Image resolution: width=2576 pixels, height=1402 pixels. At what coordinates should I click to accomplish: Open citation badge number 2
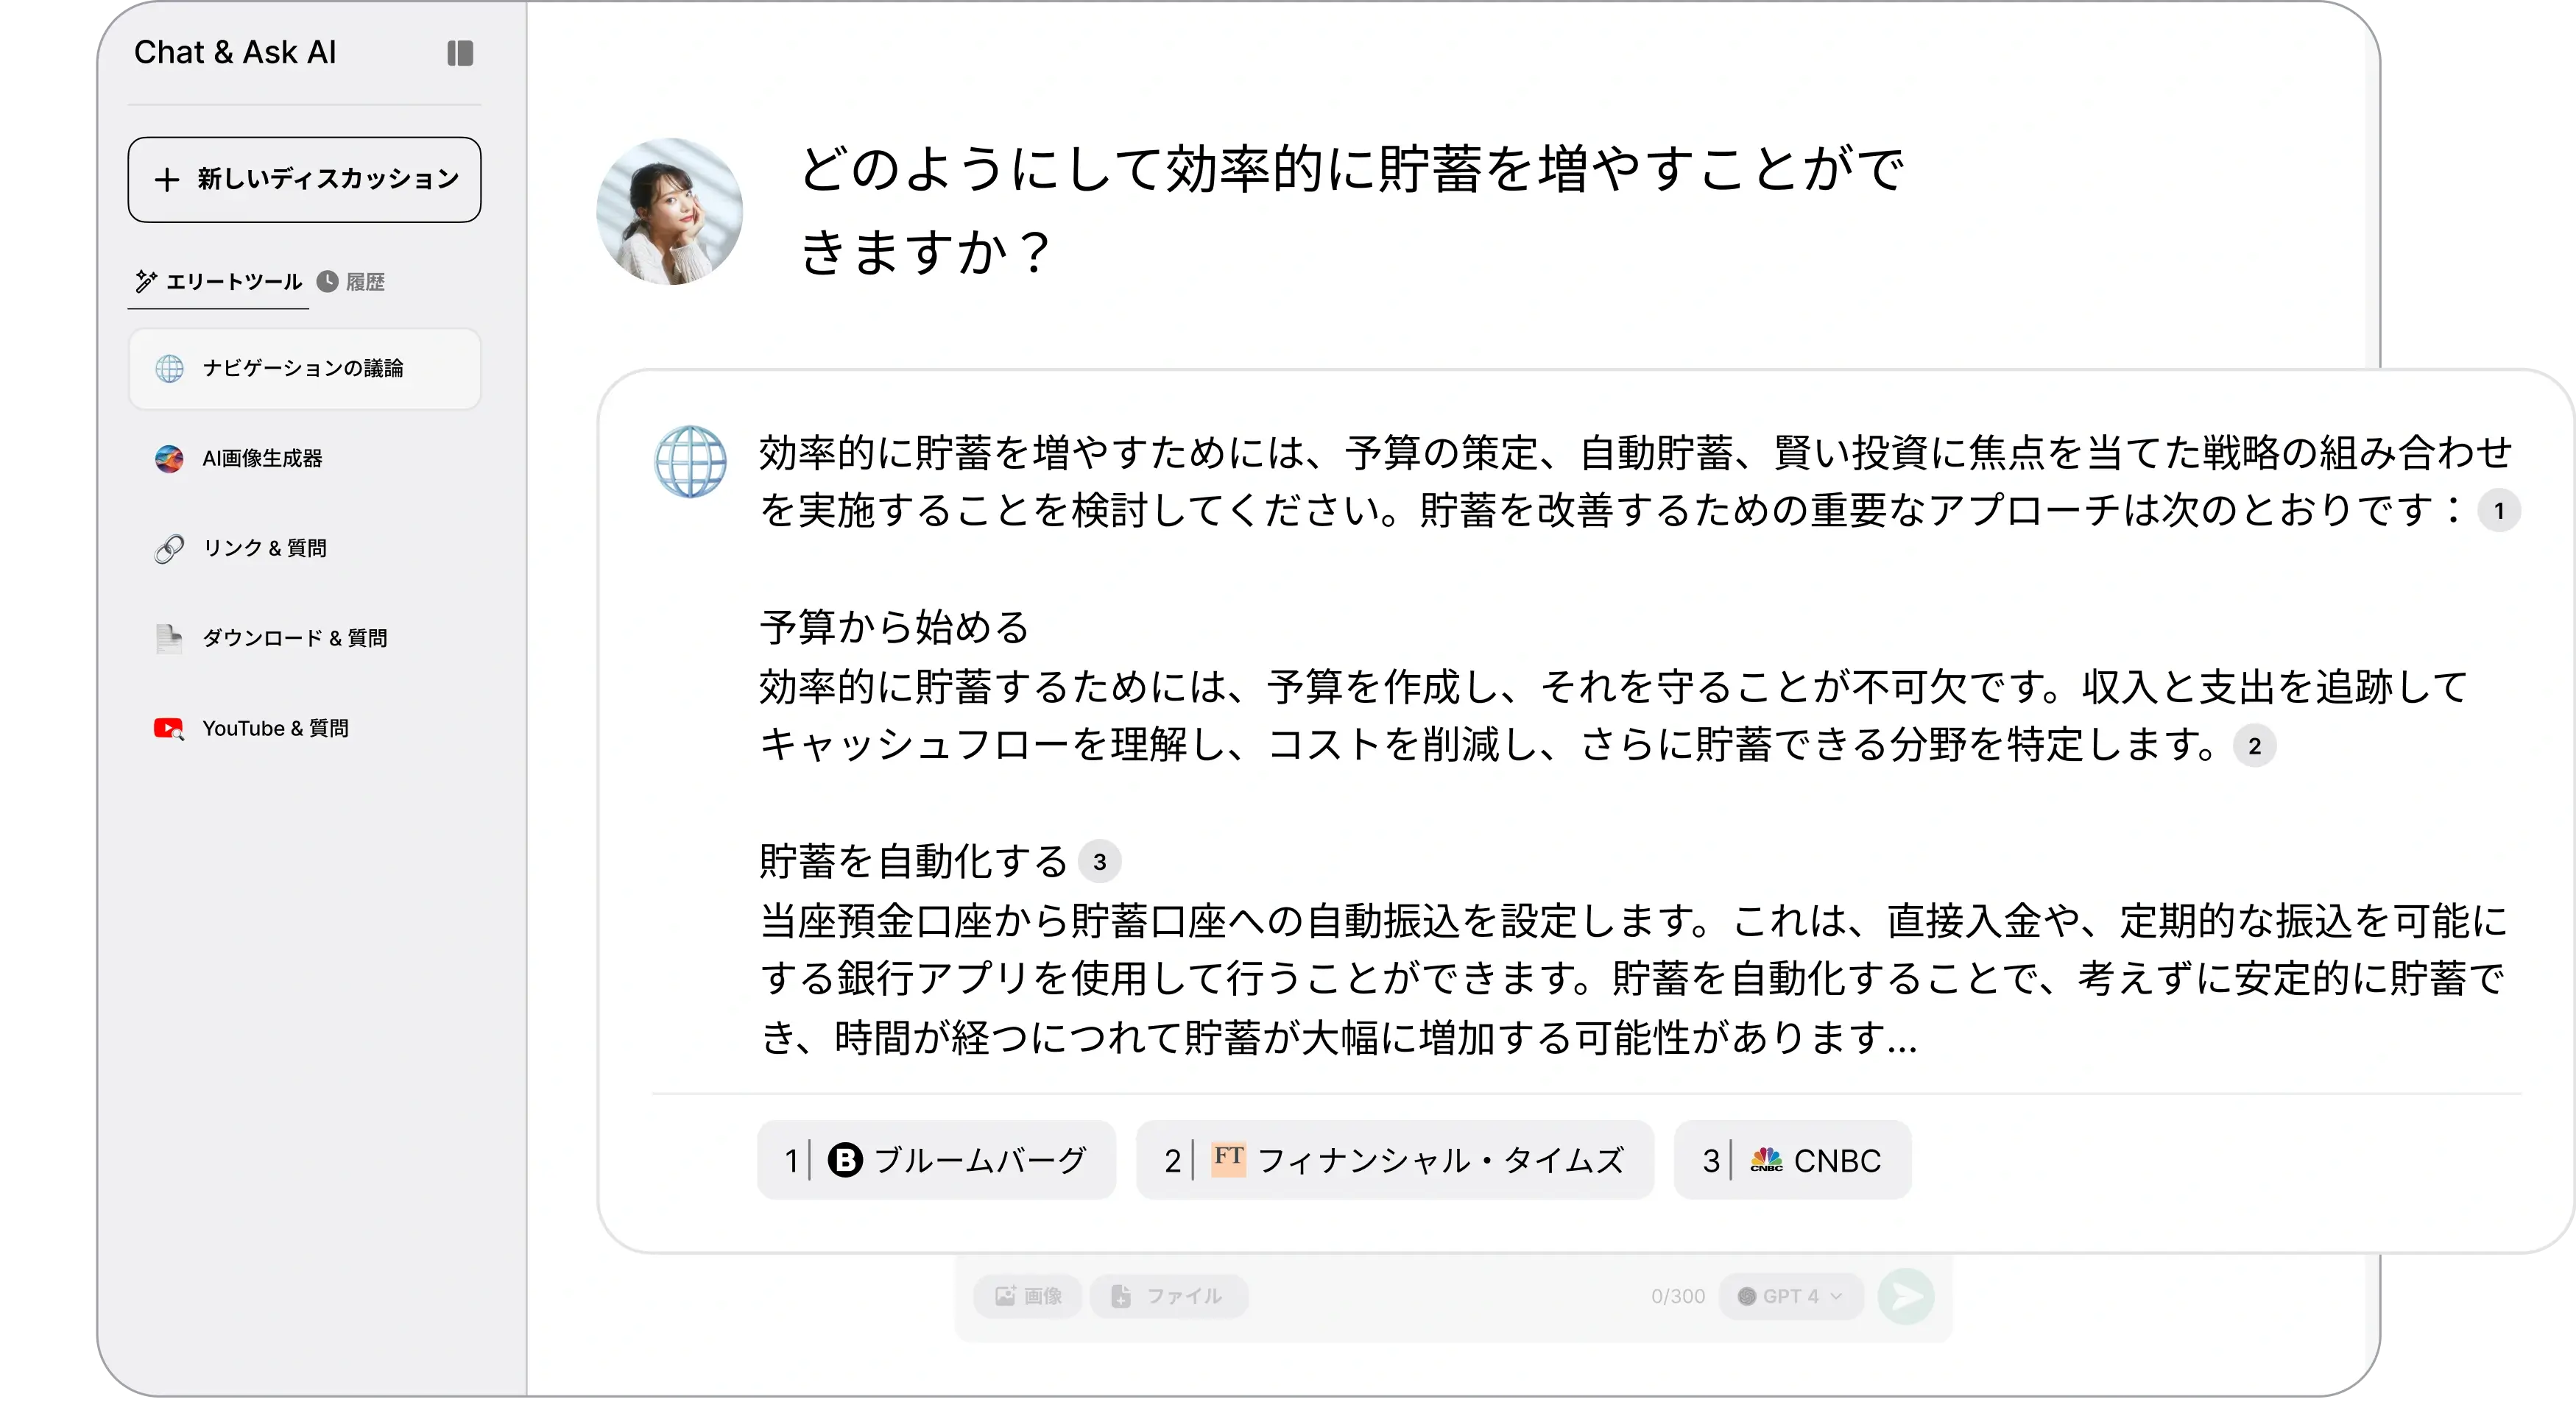click(x=2254, y=746)
